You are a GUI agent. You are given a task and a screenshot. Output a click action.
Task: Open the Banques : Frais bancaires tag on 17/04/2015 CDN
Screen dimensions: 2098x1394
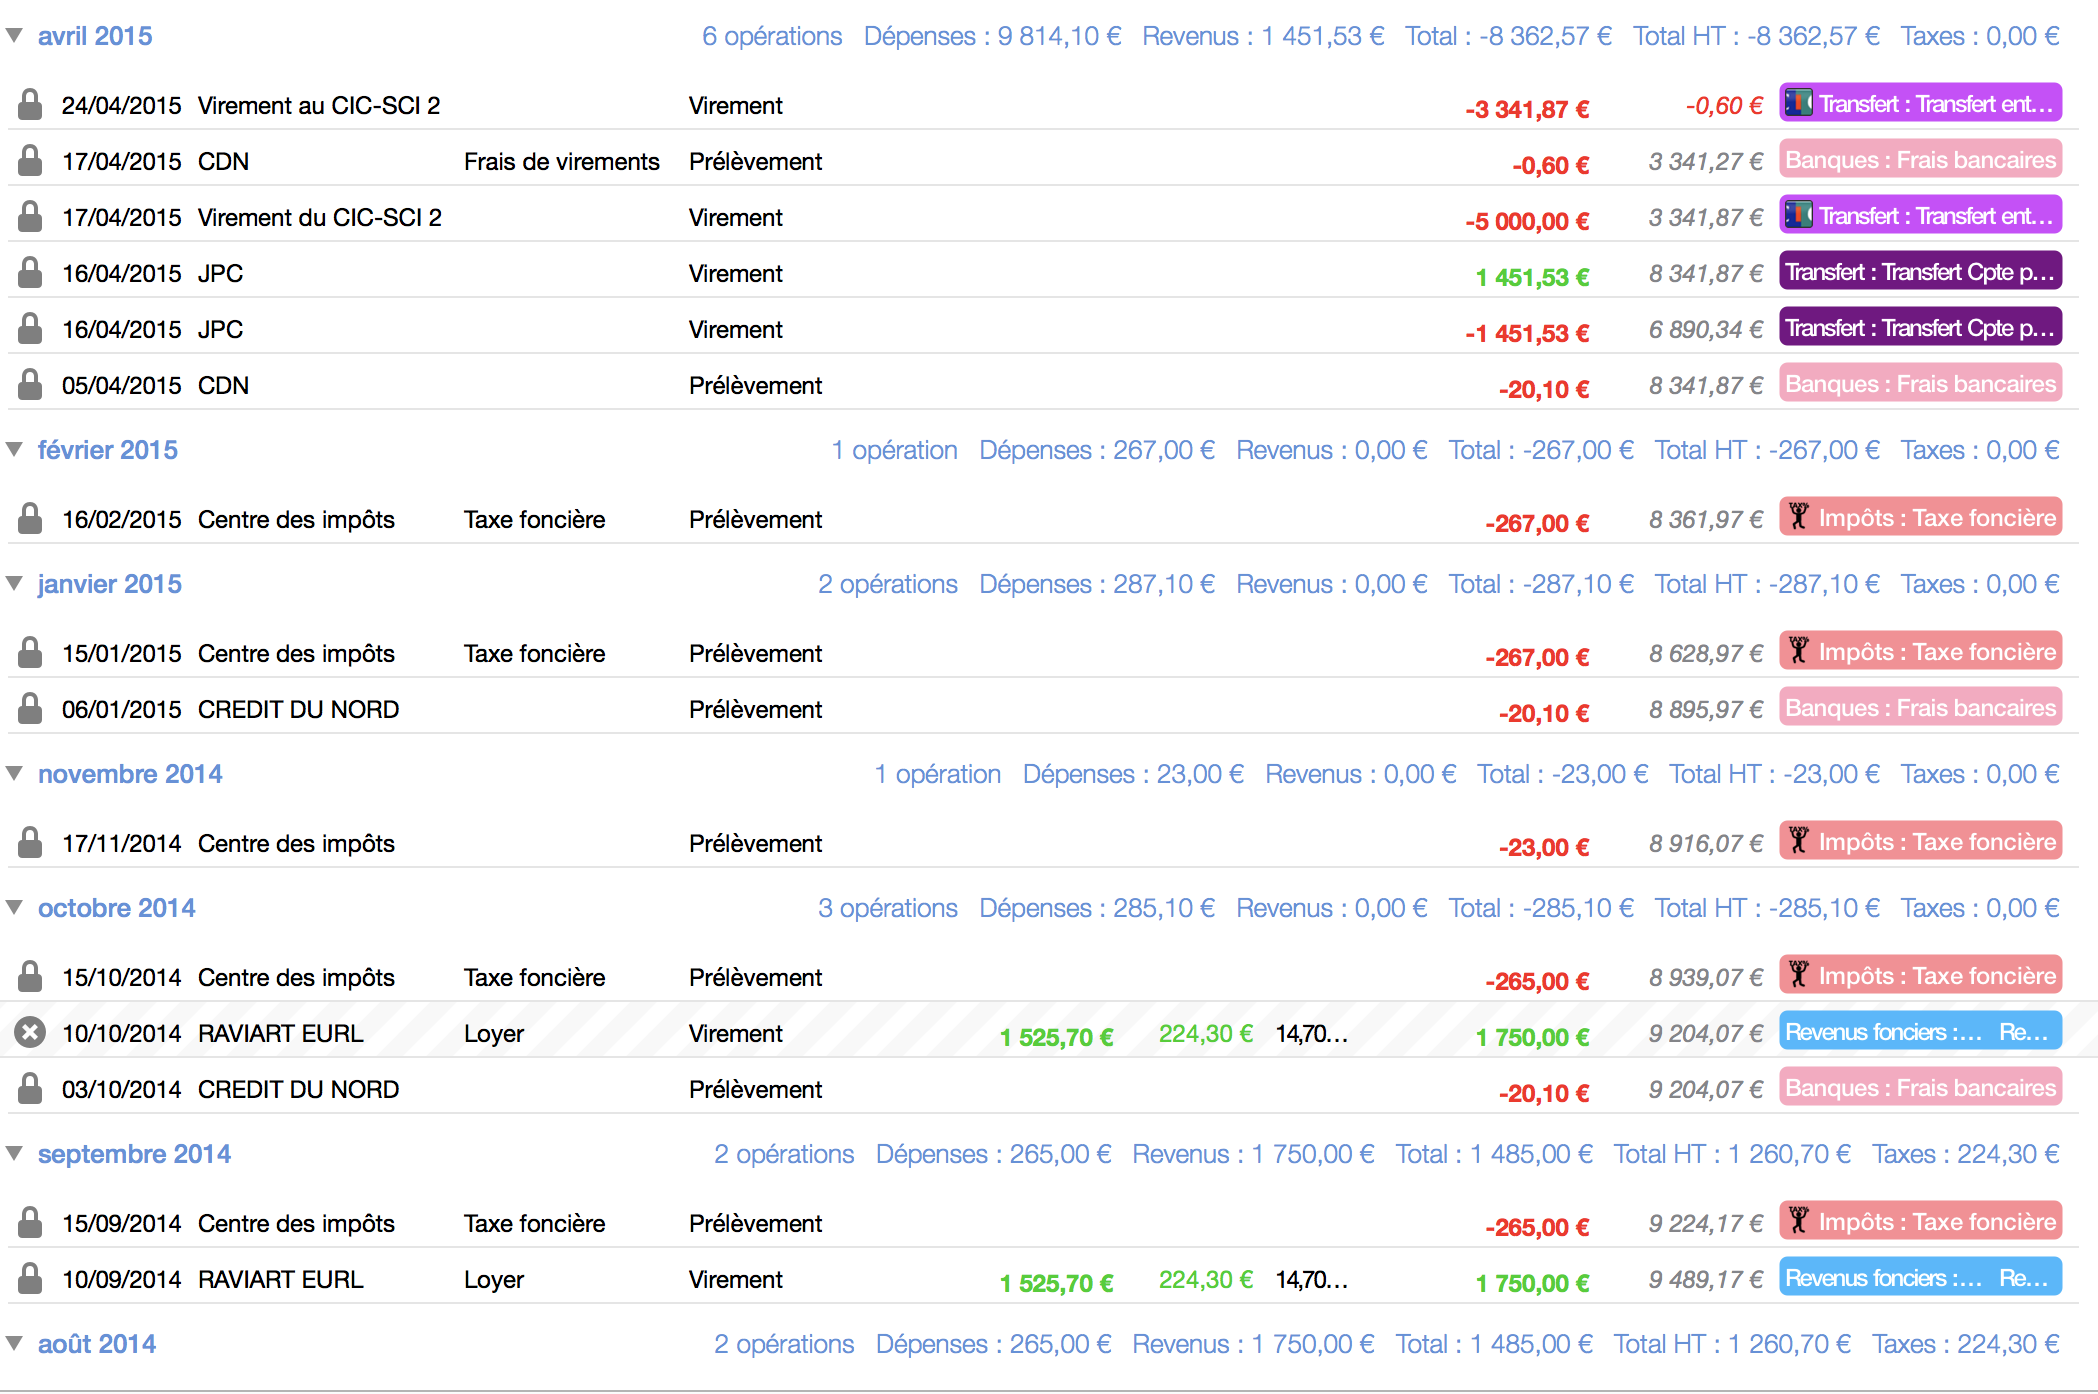(1920, 160)
